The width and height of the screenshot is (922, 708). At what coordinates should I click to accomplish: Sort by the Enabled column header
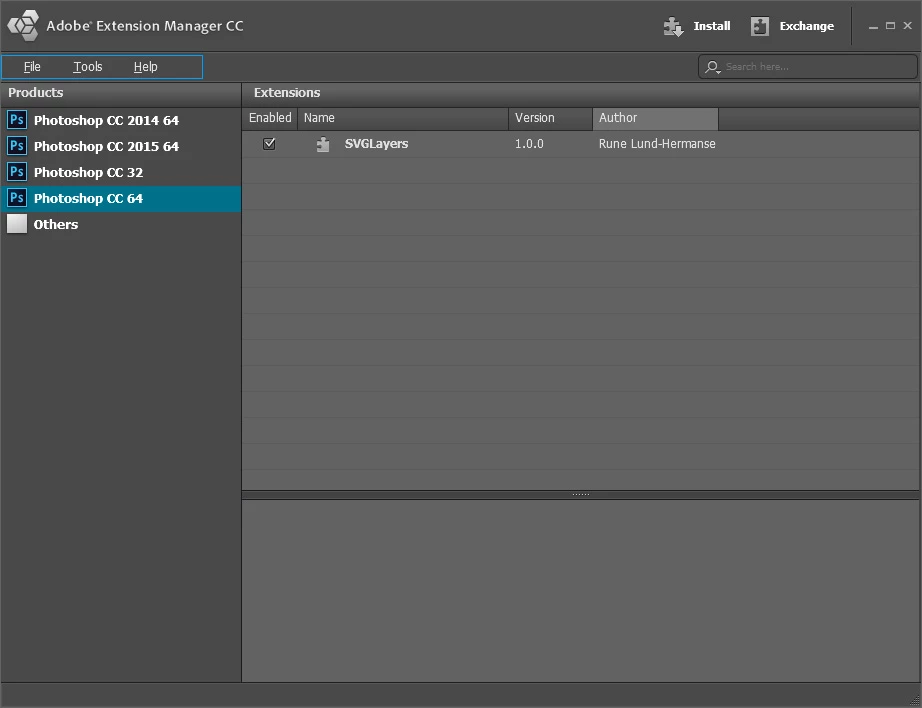tap(270, 118)
